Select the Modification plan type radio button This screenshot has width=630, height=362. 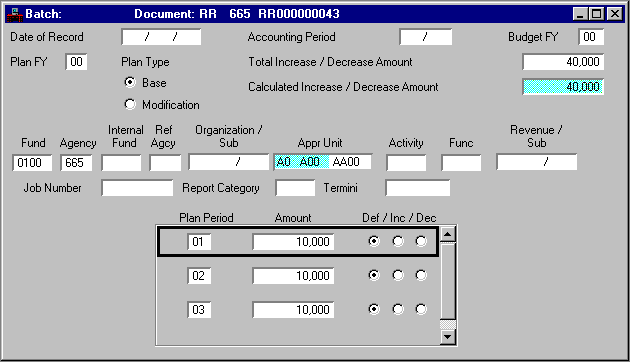130,104
